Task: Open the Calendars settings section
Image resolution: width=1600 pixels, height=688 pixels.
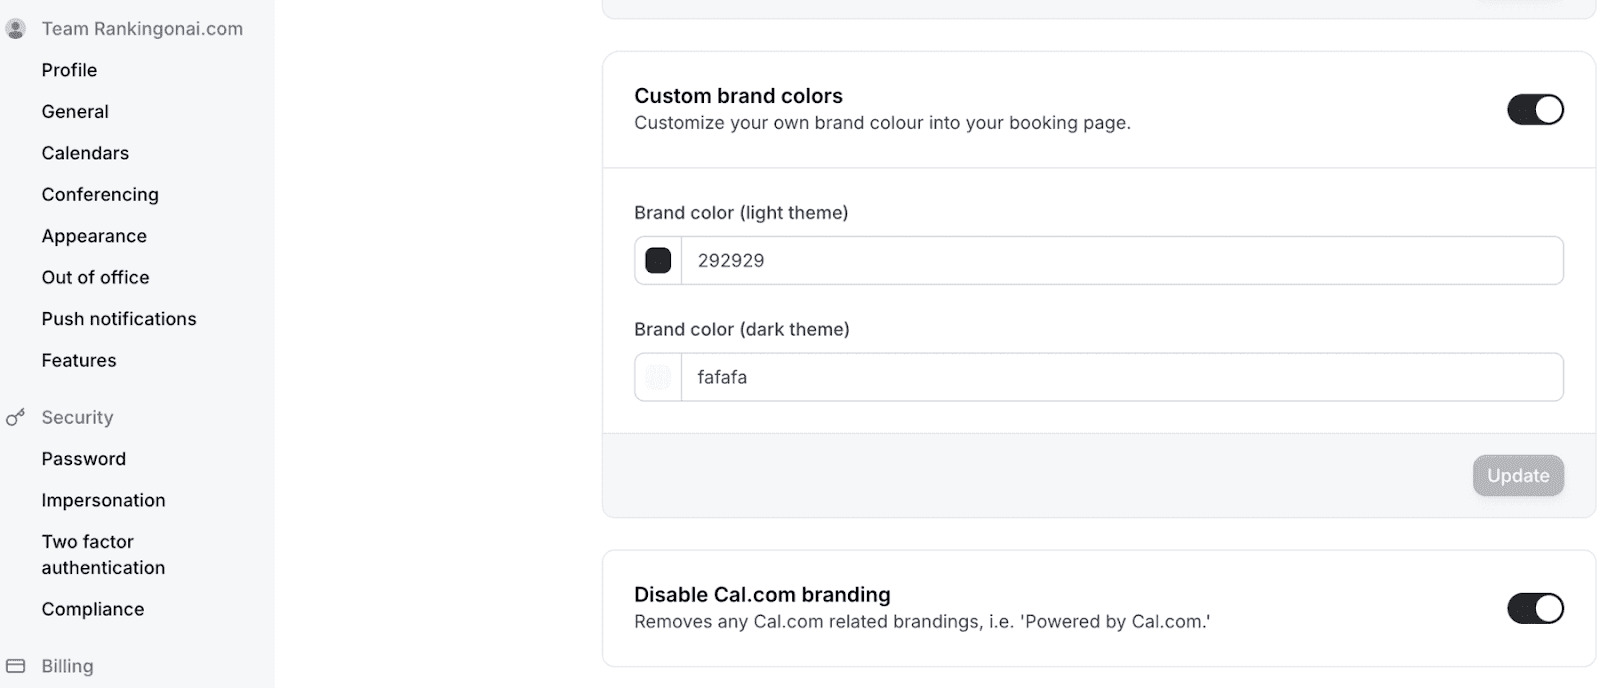Action: [85, 153]
